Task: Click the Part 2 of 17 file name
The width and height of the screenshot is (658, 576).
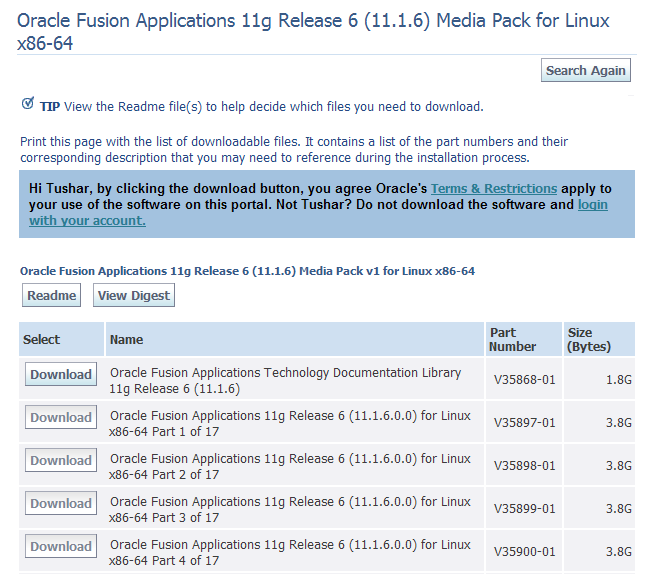Action: point(290,467)
